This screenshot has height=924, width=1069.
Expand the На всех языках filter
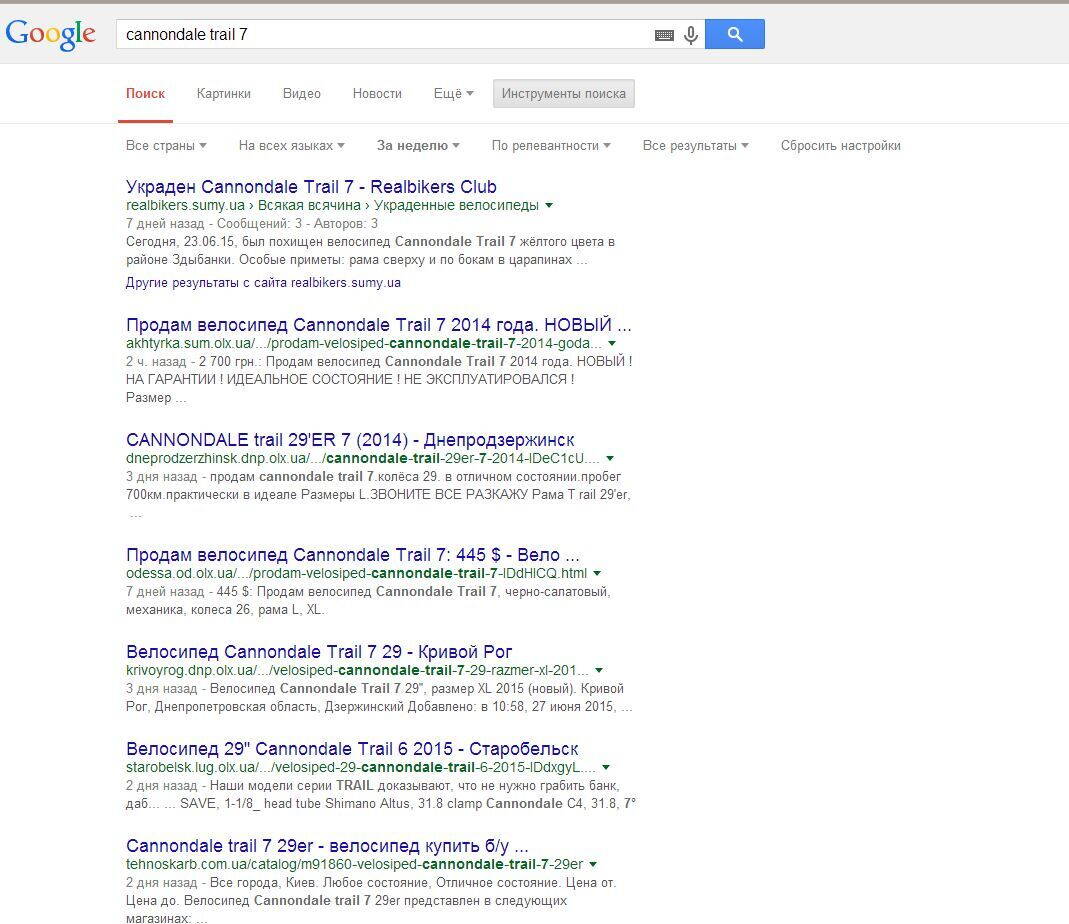(291, 145)
